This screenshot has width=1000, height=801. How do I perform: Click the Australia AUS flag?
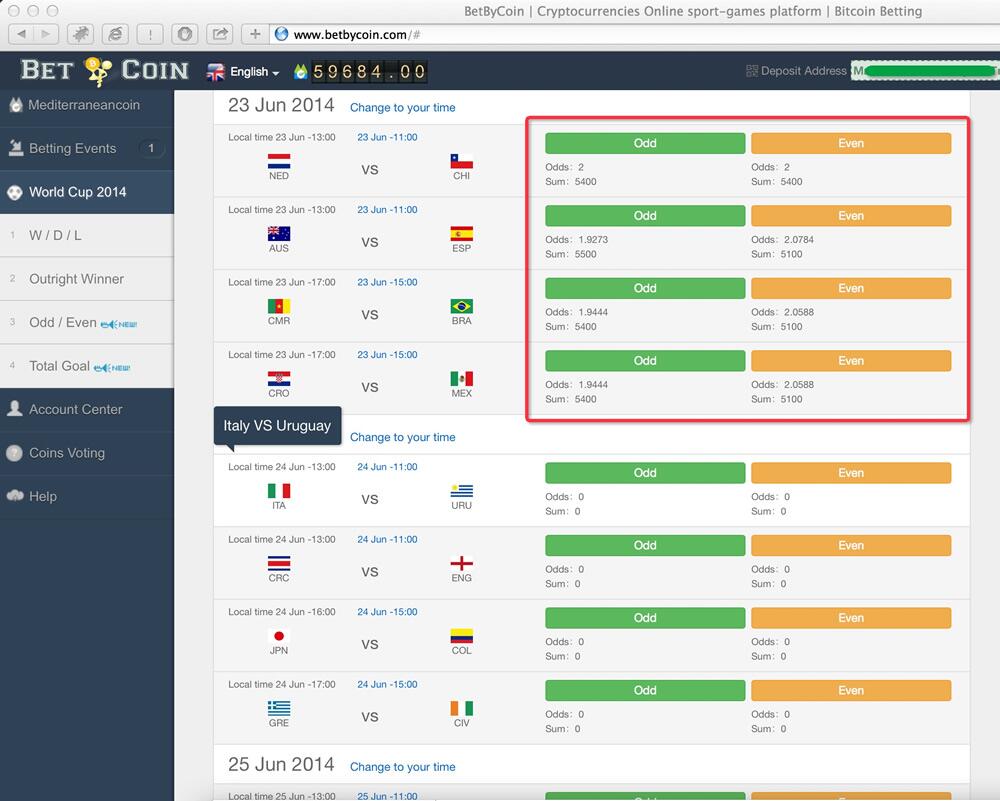tap(279, 233)
